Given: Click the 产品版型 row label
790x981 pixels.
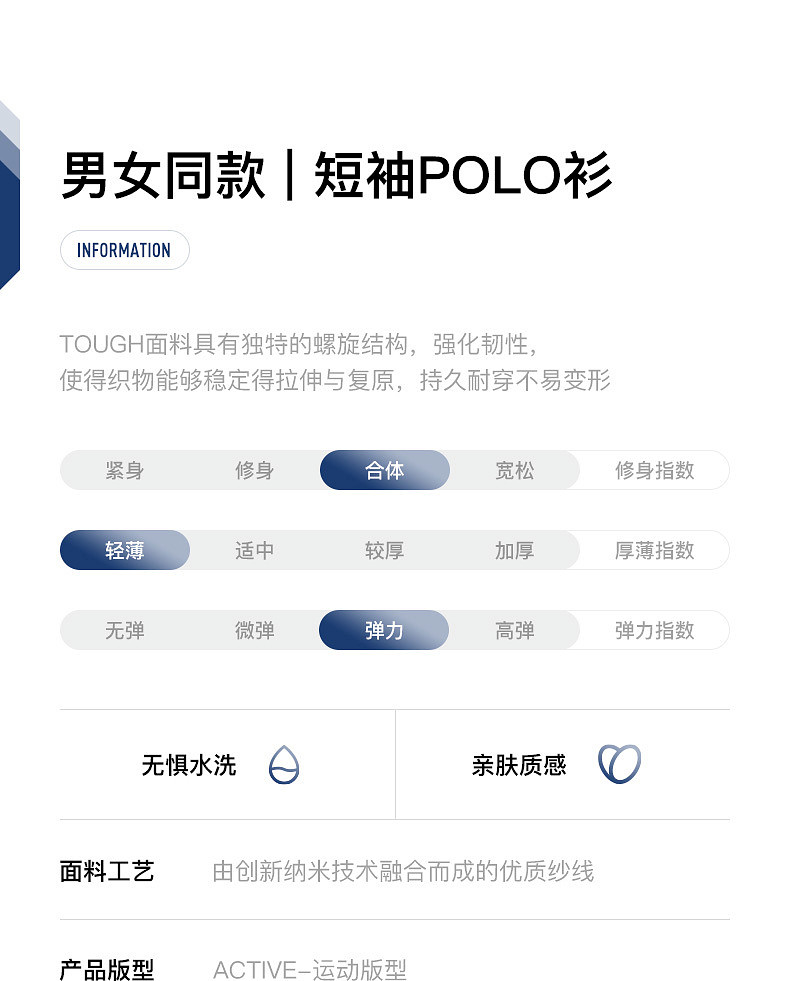Looking at the screenshot, I should coord(107,969).
